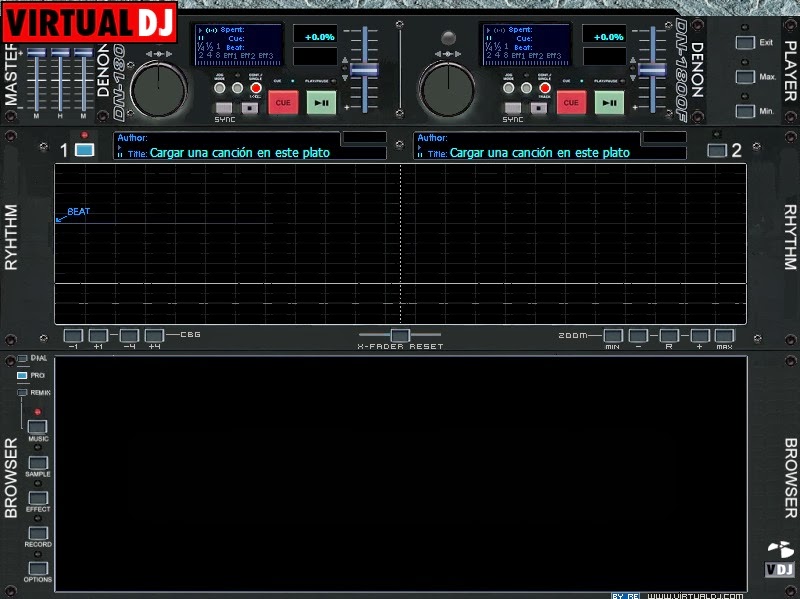Click deck 1 jog left-right arrows icon
Screen dimensions: 800x599
(159, 54)
